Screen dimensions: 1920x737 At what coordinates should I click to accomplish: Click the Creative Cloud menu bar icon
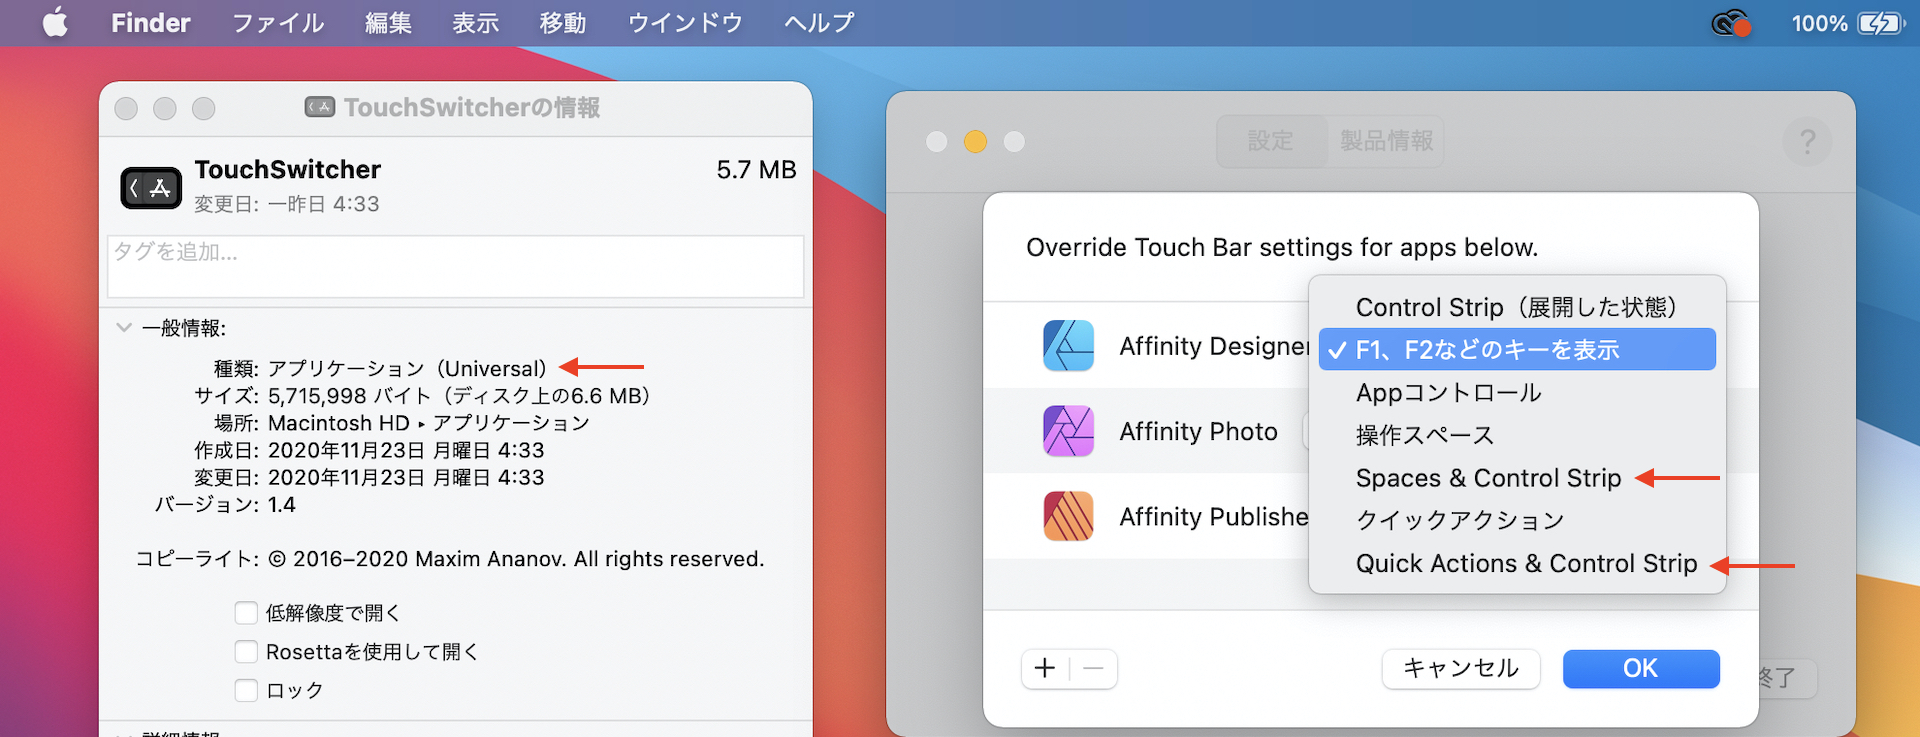click(1731, 23)
